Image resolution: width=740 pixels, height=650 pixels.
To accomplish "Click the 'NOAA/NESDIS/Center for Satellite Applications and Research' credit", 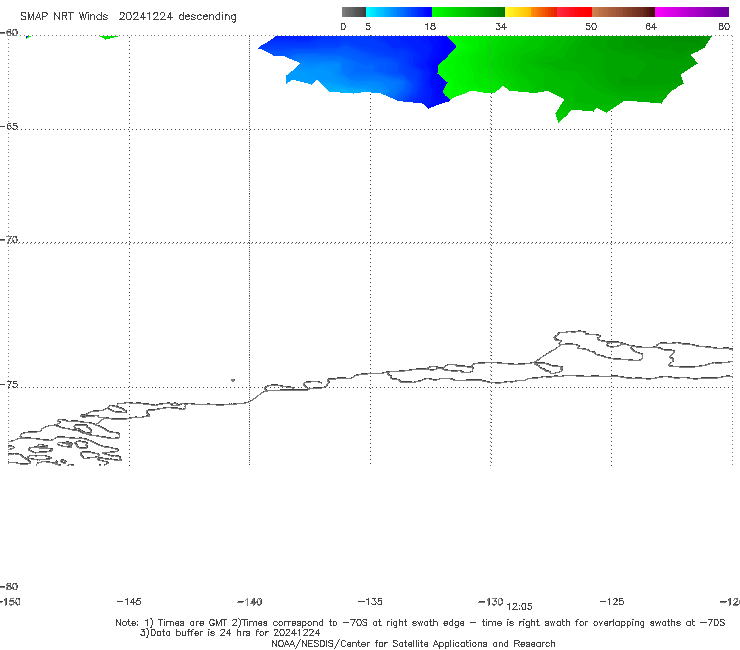I will tap(413, 644).
